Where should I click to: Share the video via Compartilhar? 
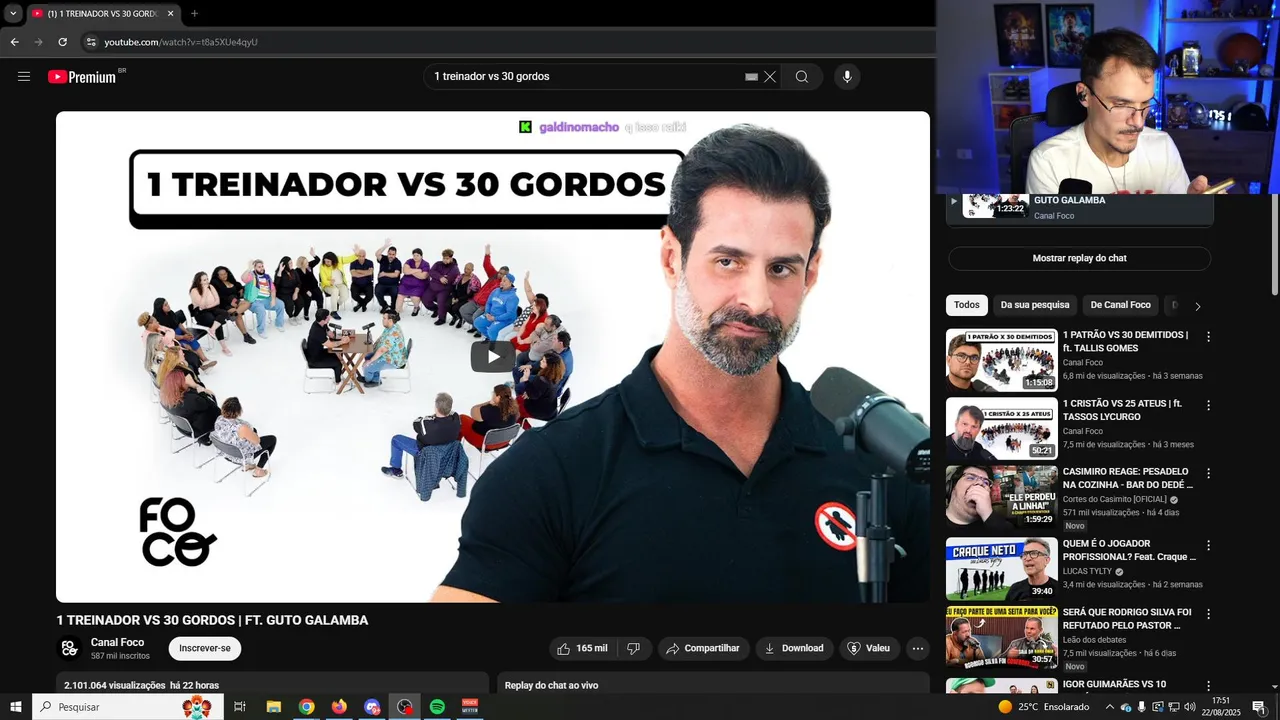[x=703, y=648]
